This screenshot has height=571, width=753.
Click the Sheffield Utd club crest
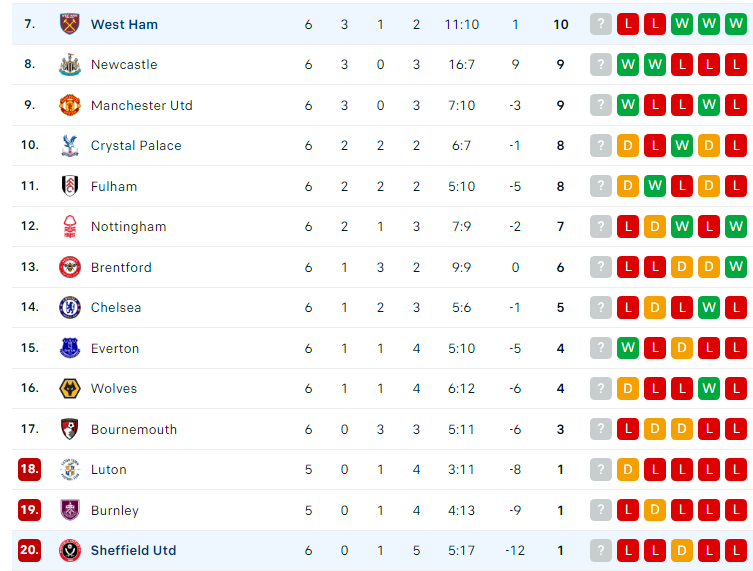tap(70, 550)
